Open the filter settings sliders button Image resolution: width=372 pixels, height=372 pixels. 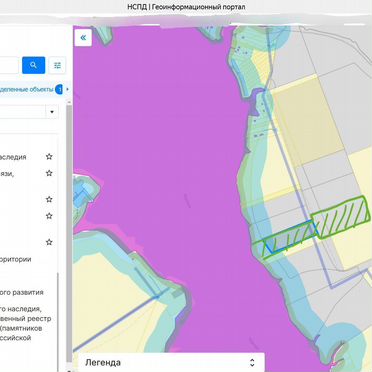point(57,65)
